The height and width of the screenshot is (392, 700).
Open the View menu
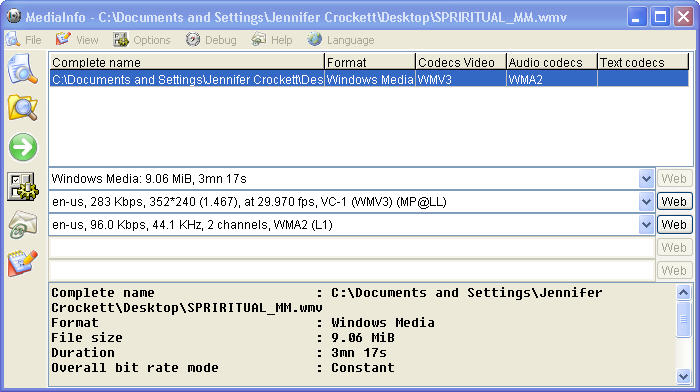77,40
